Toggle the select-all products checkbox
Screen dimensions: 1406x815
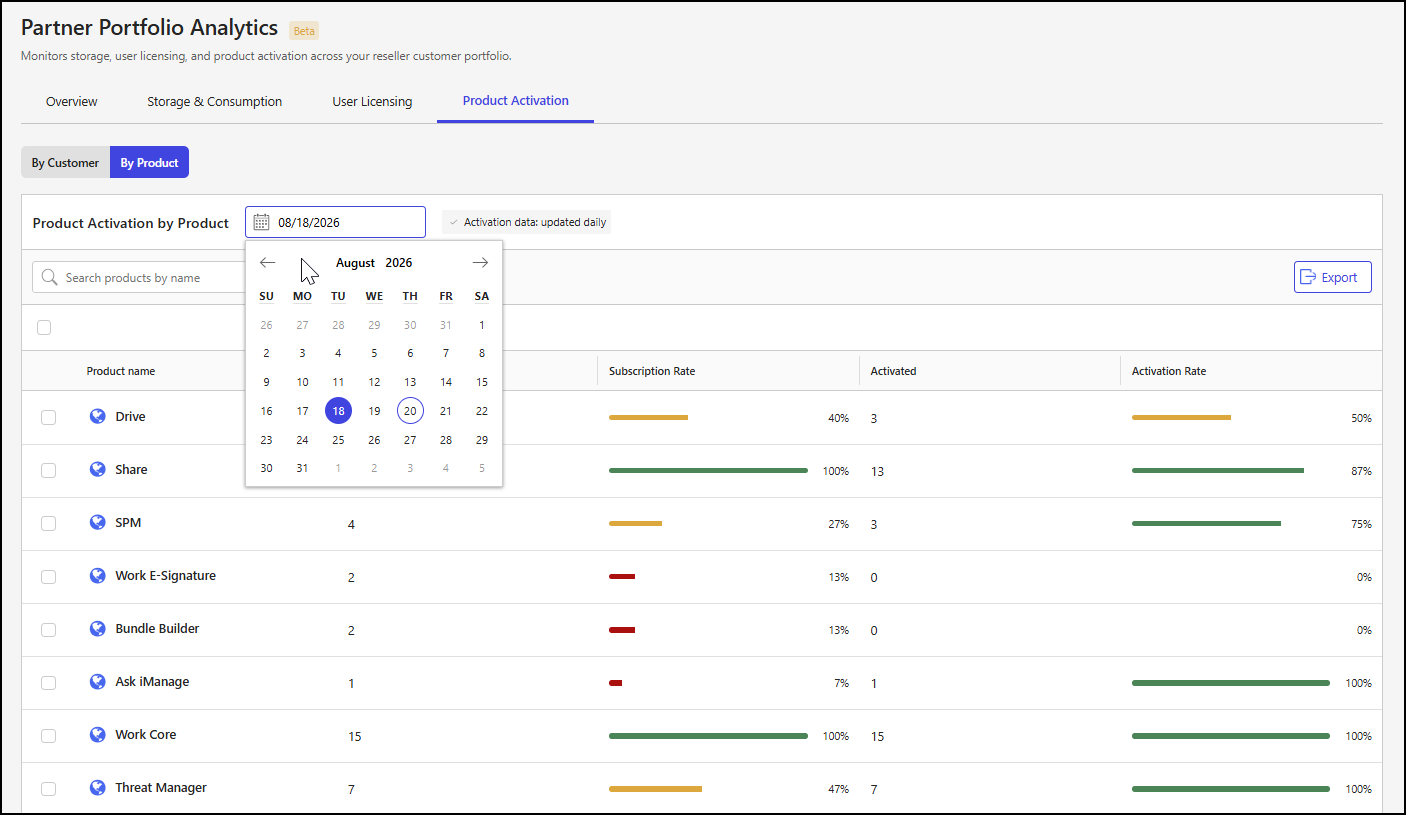44,327
